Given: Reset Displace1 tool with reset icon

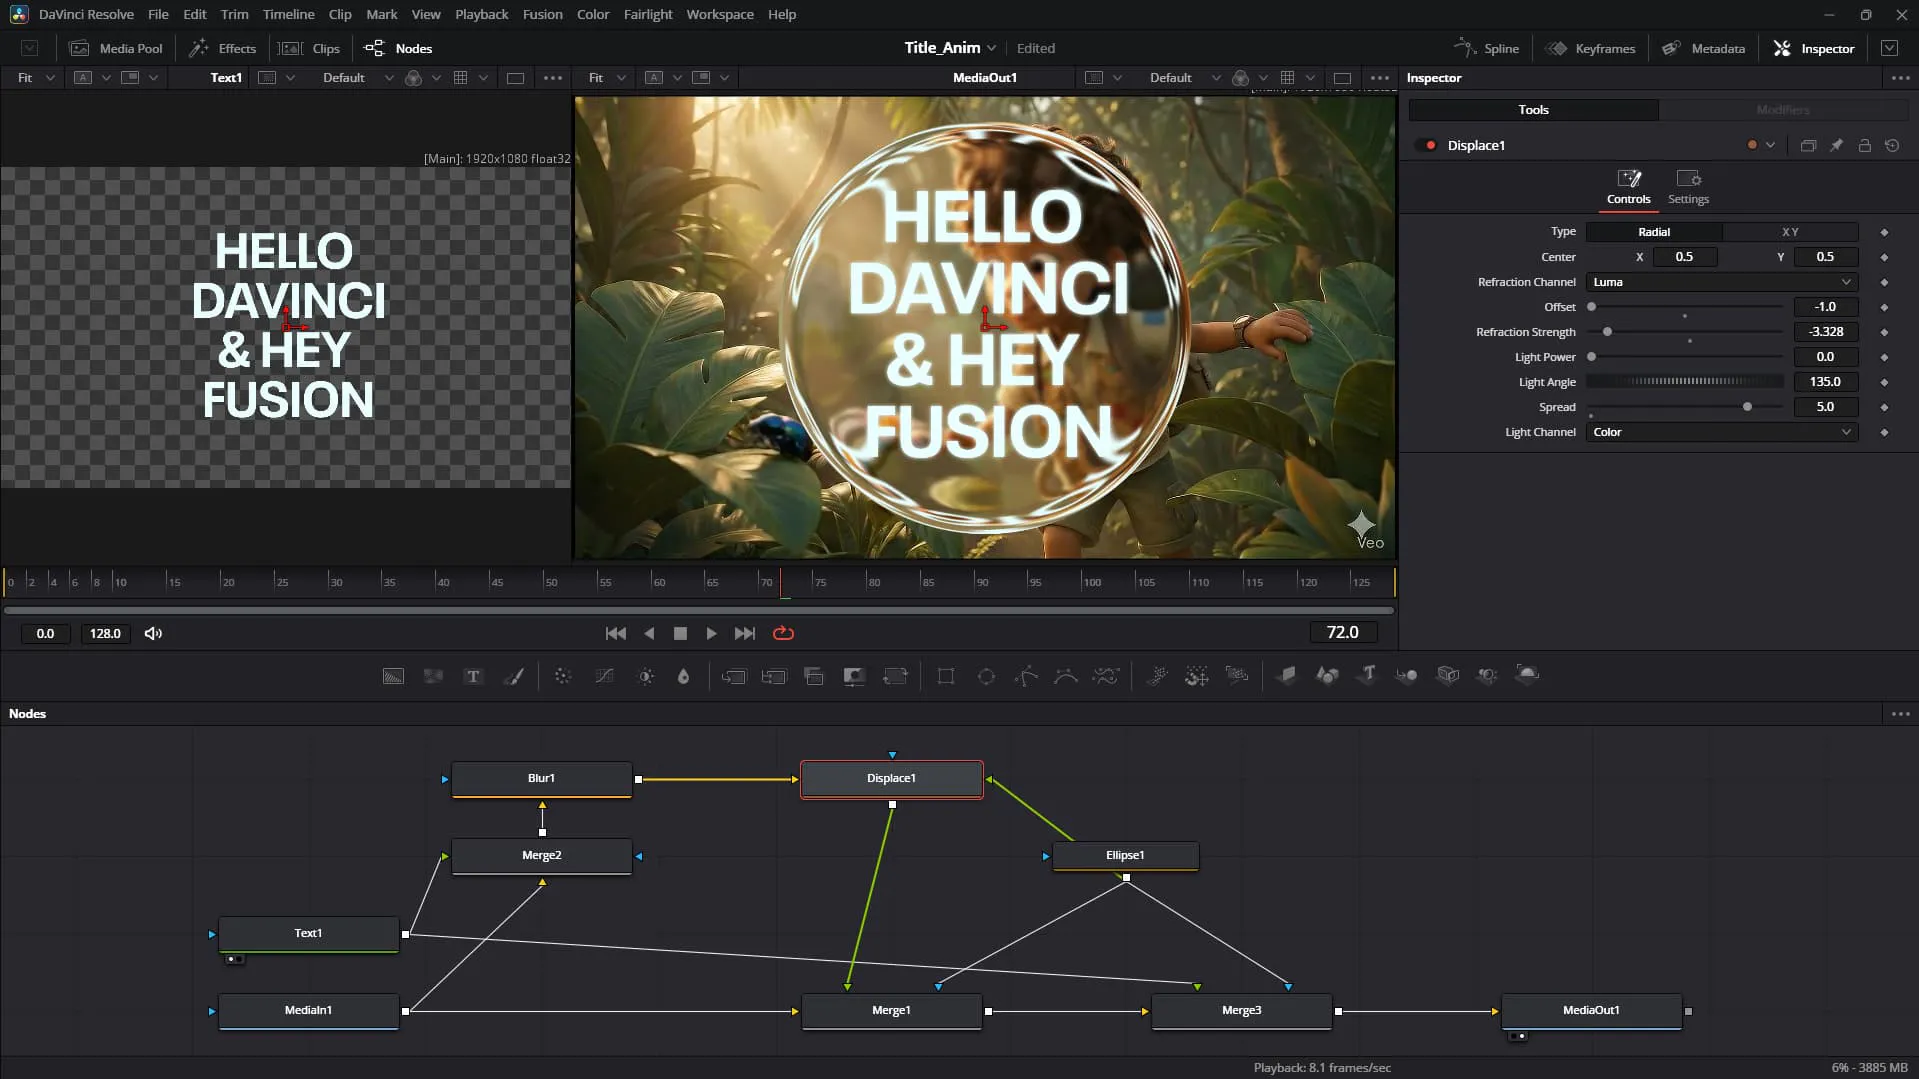Looking at the screenshot, I should [1892, 146].
